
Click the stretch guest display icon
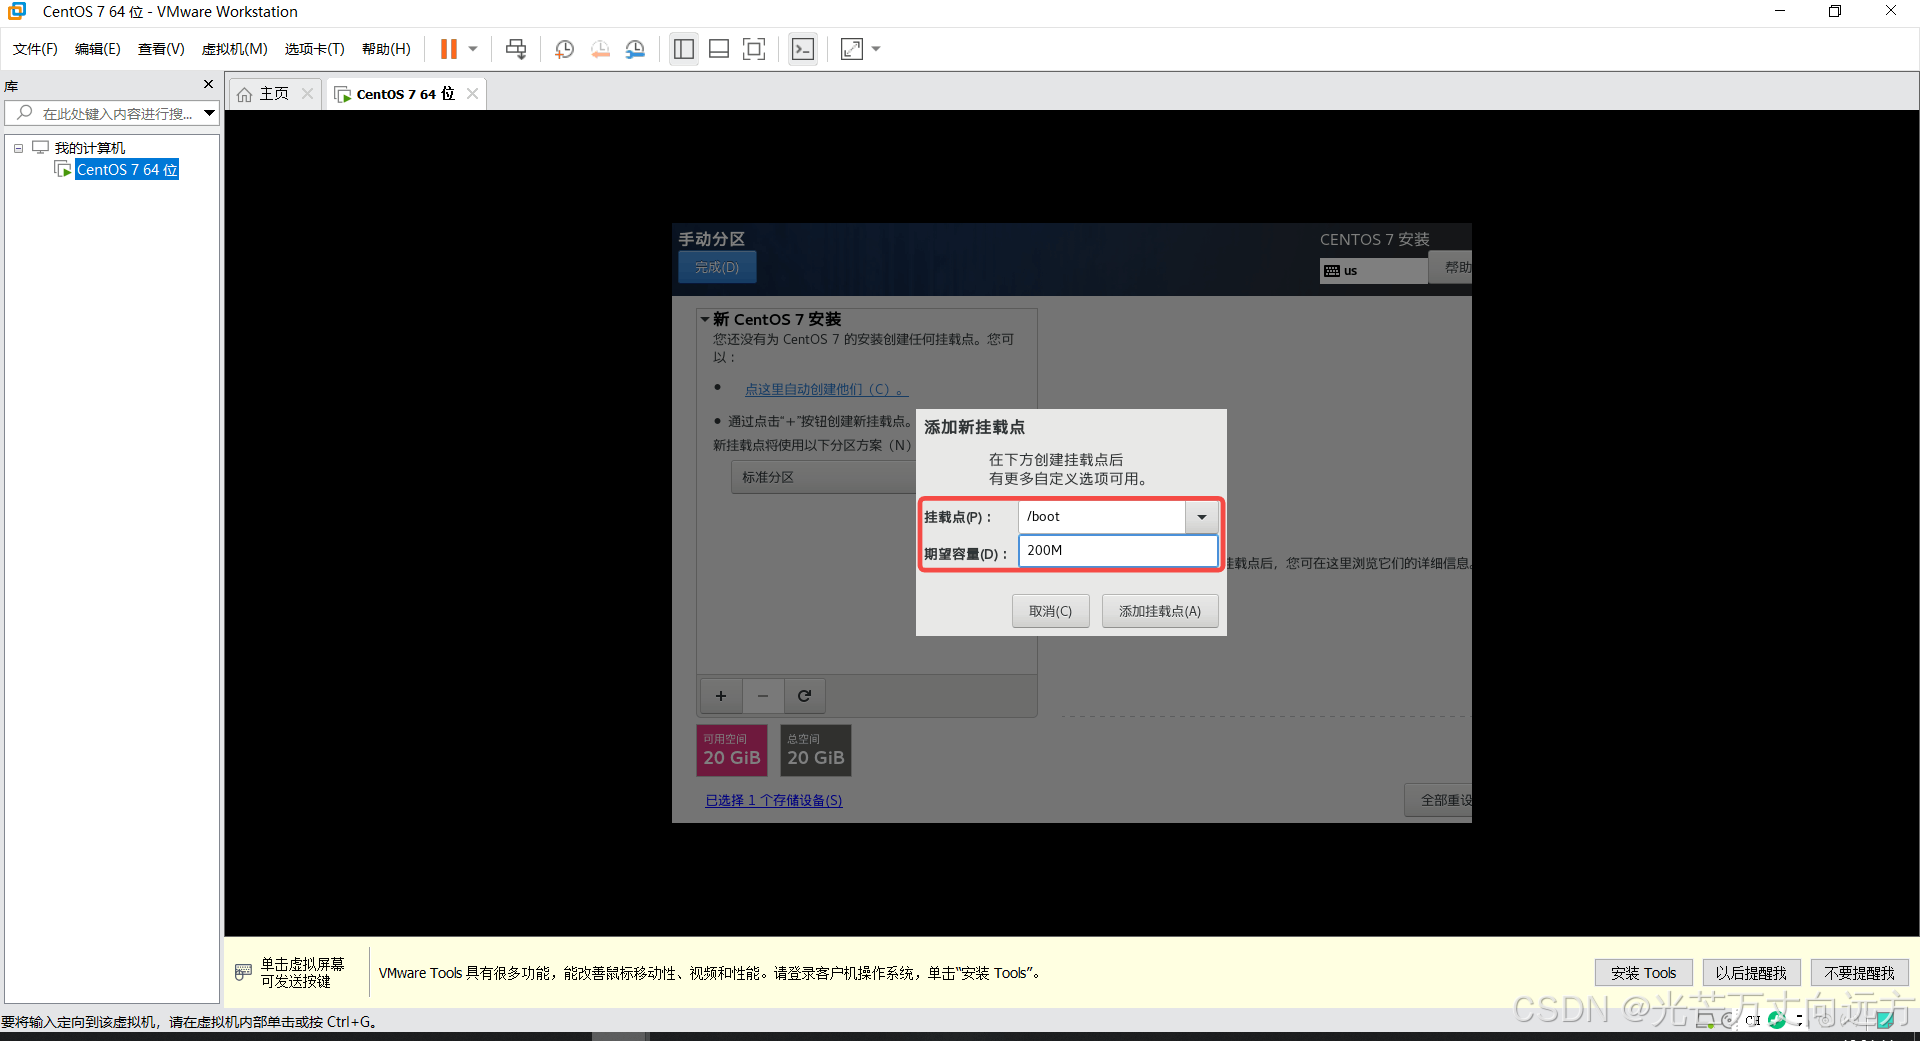[x=852, y=49]
